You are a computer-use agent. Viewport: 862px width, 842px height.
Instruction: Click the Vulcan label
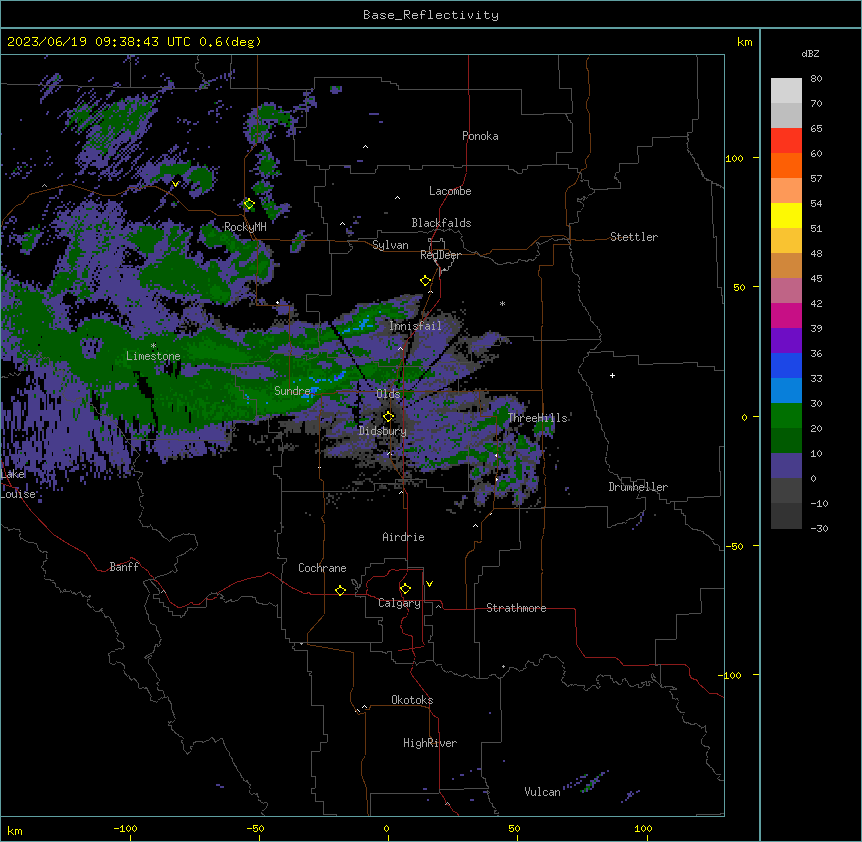click(543, 792)
